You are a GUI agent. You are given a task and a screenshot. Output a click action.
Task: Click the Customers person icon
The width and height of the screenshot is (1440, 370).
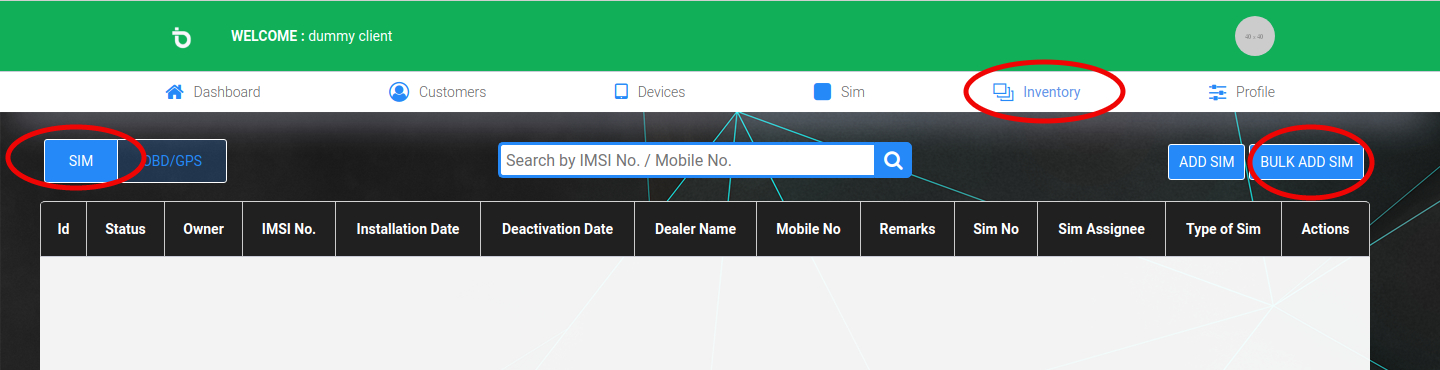coord(399,92)
